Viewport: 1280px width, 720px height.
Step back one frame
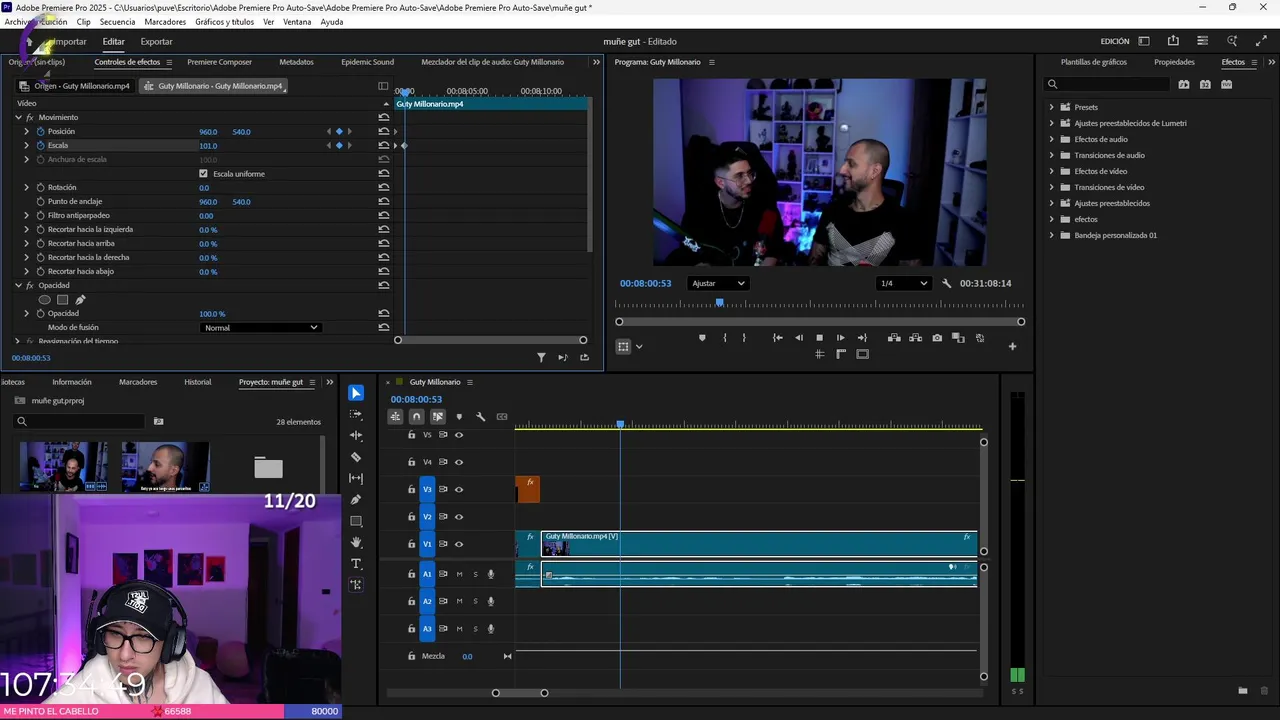tap(798, 338)
